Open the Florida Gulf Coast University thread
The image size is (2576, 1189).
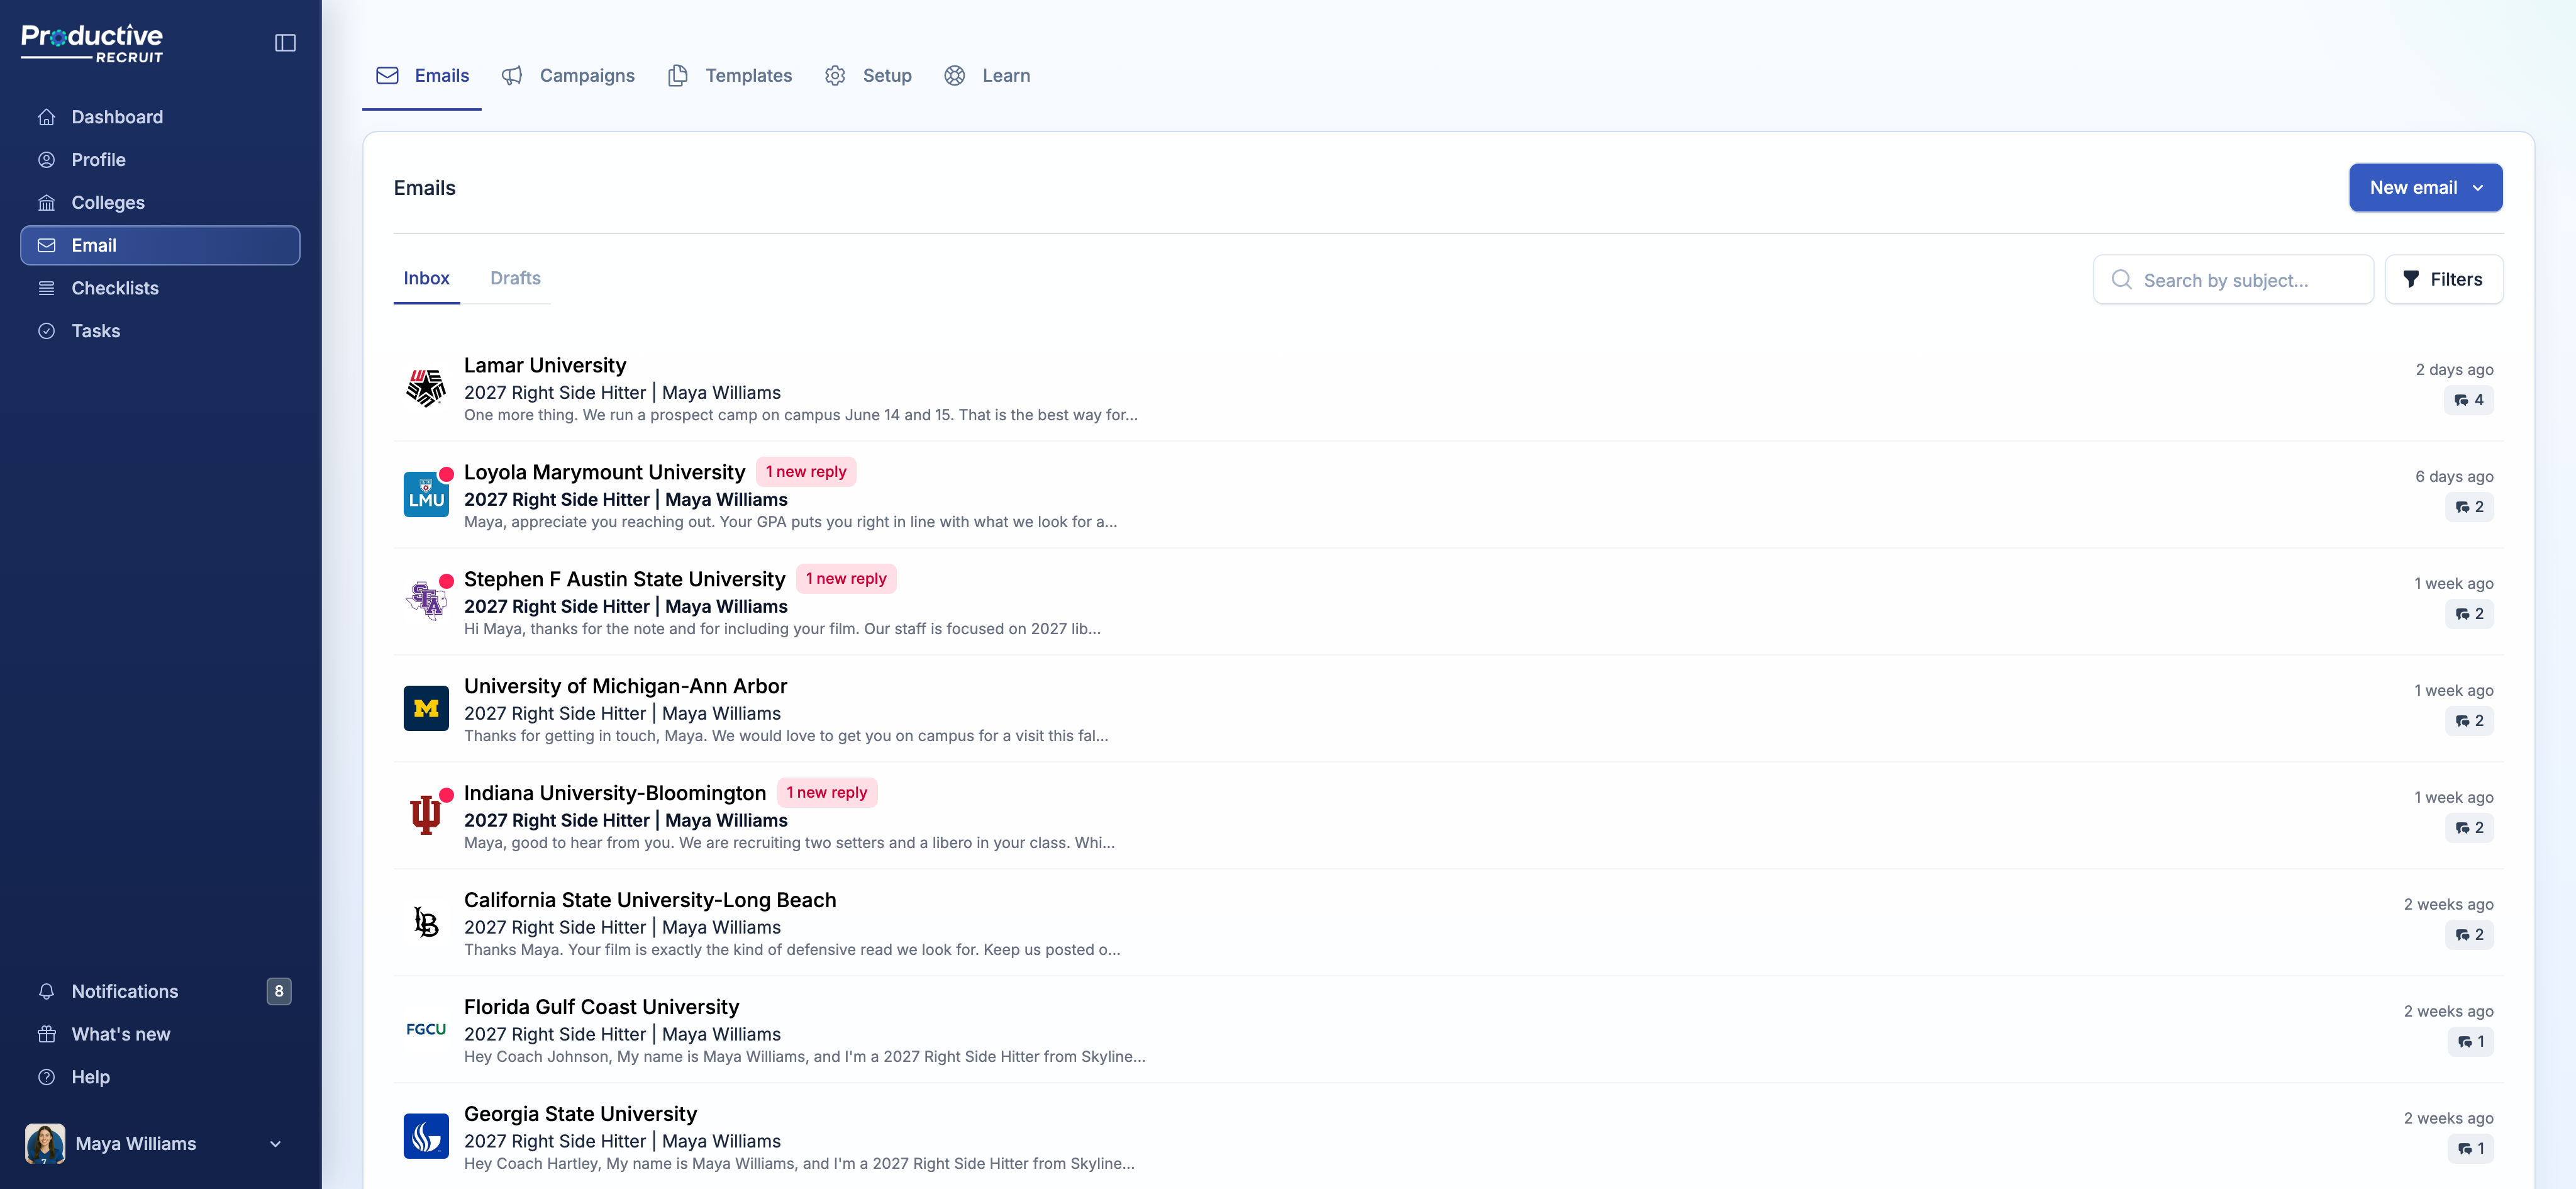[1448, 1031]
